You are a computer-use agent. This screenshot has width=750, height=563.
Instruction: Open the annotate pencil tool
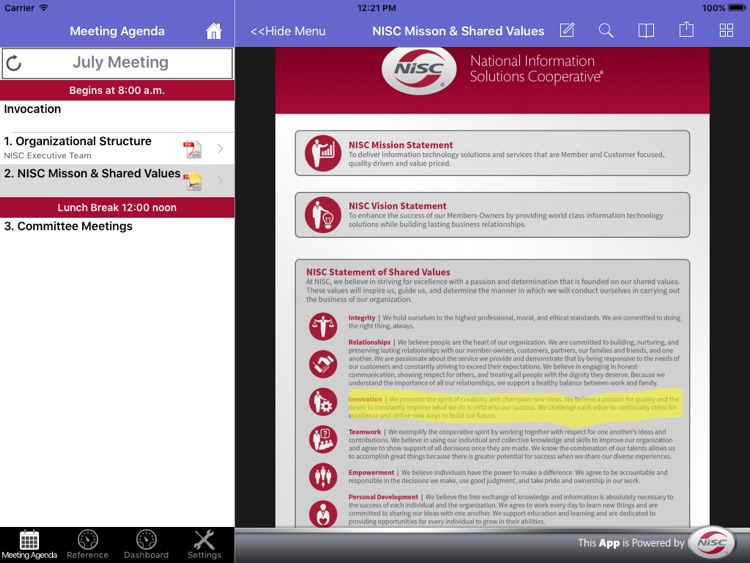567,31
